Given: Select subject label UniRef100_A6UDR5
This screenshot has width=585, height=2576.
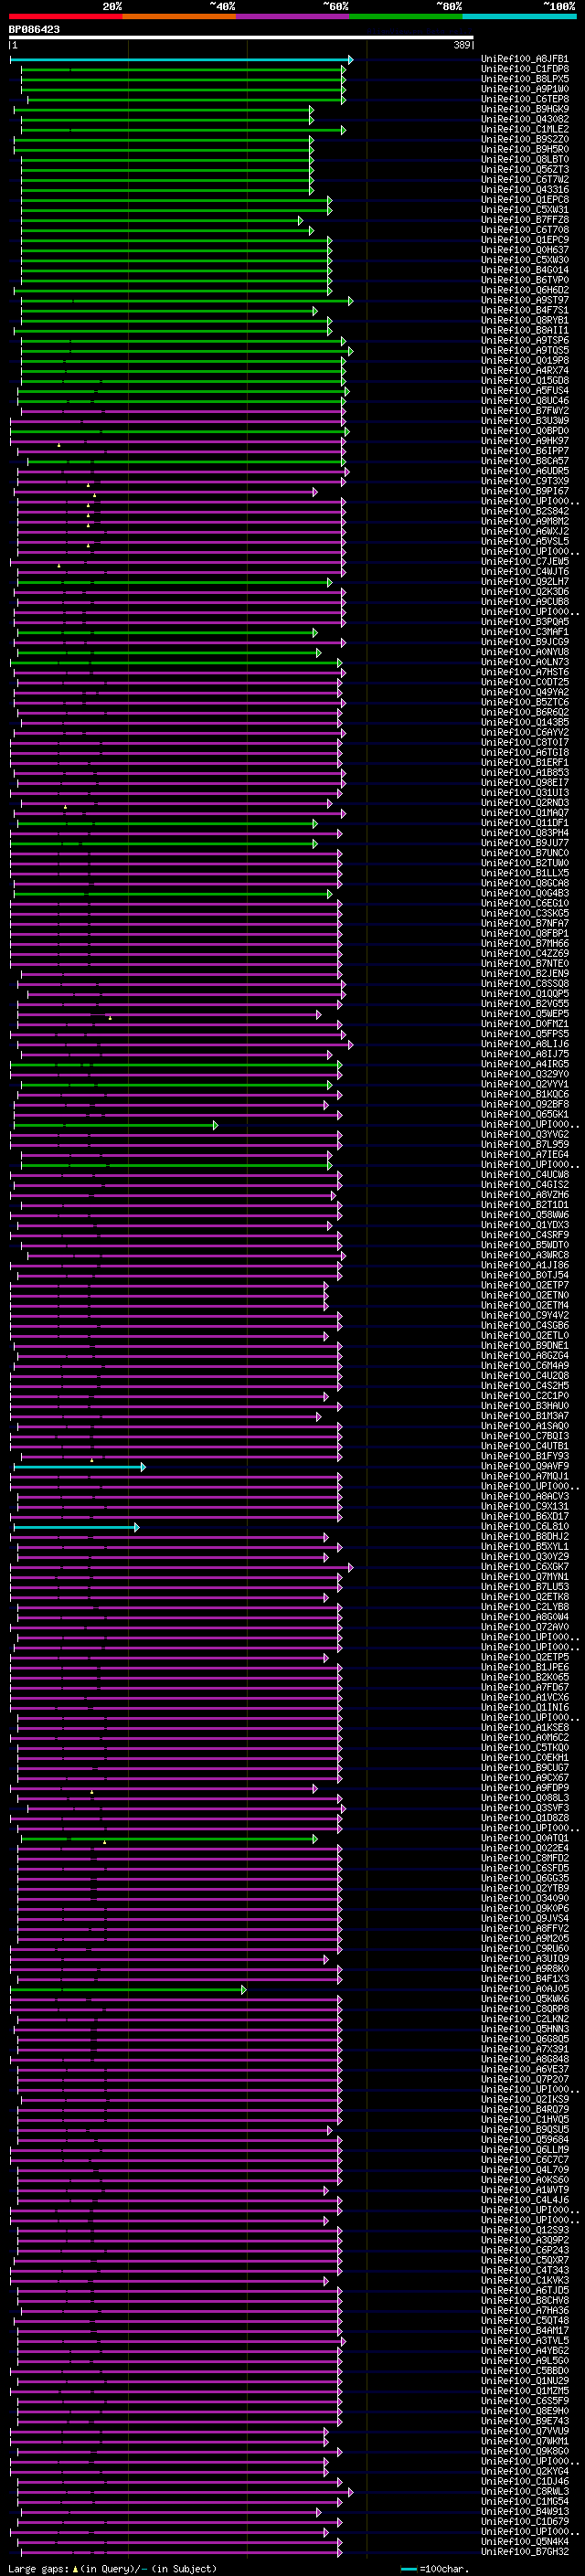Looking at the screenshot, I should (524, 471).
